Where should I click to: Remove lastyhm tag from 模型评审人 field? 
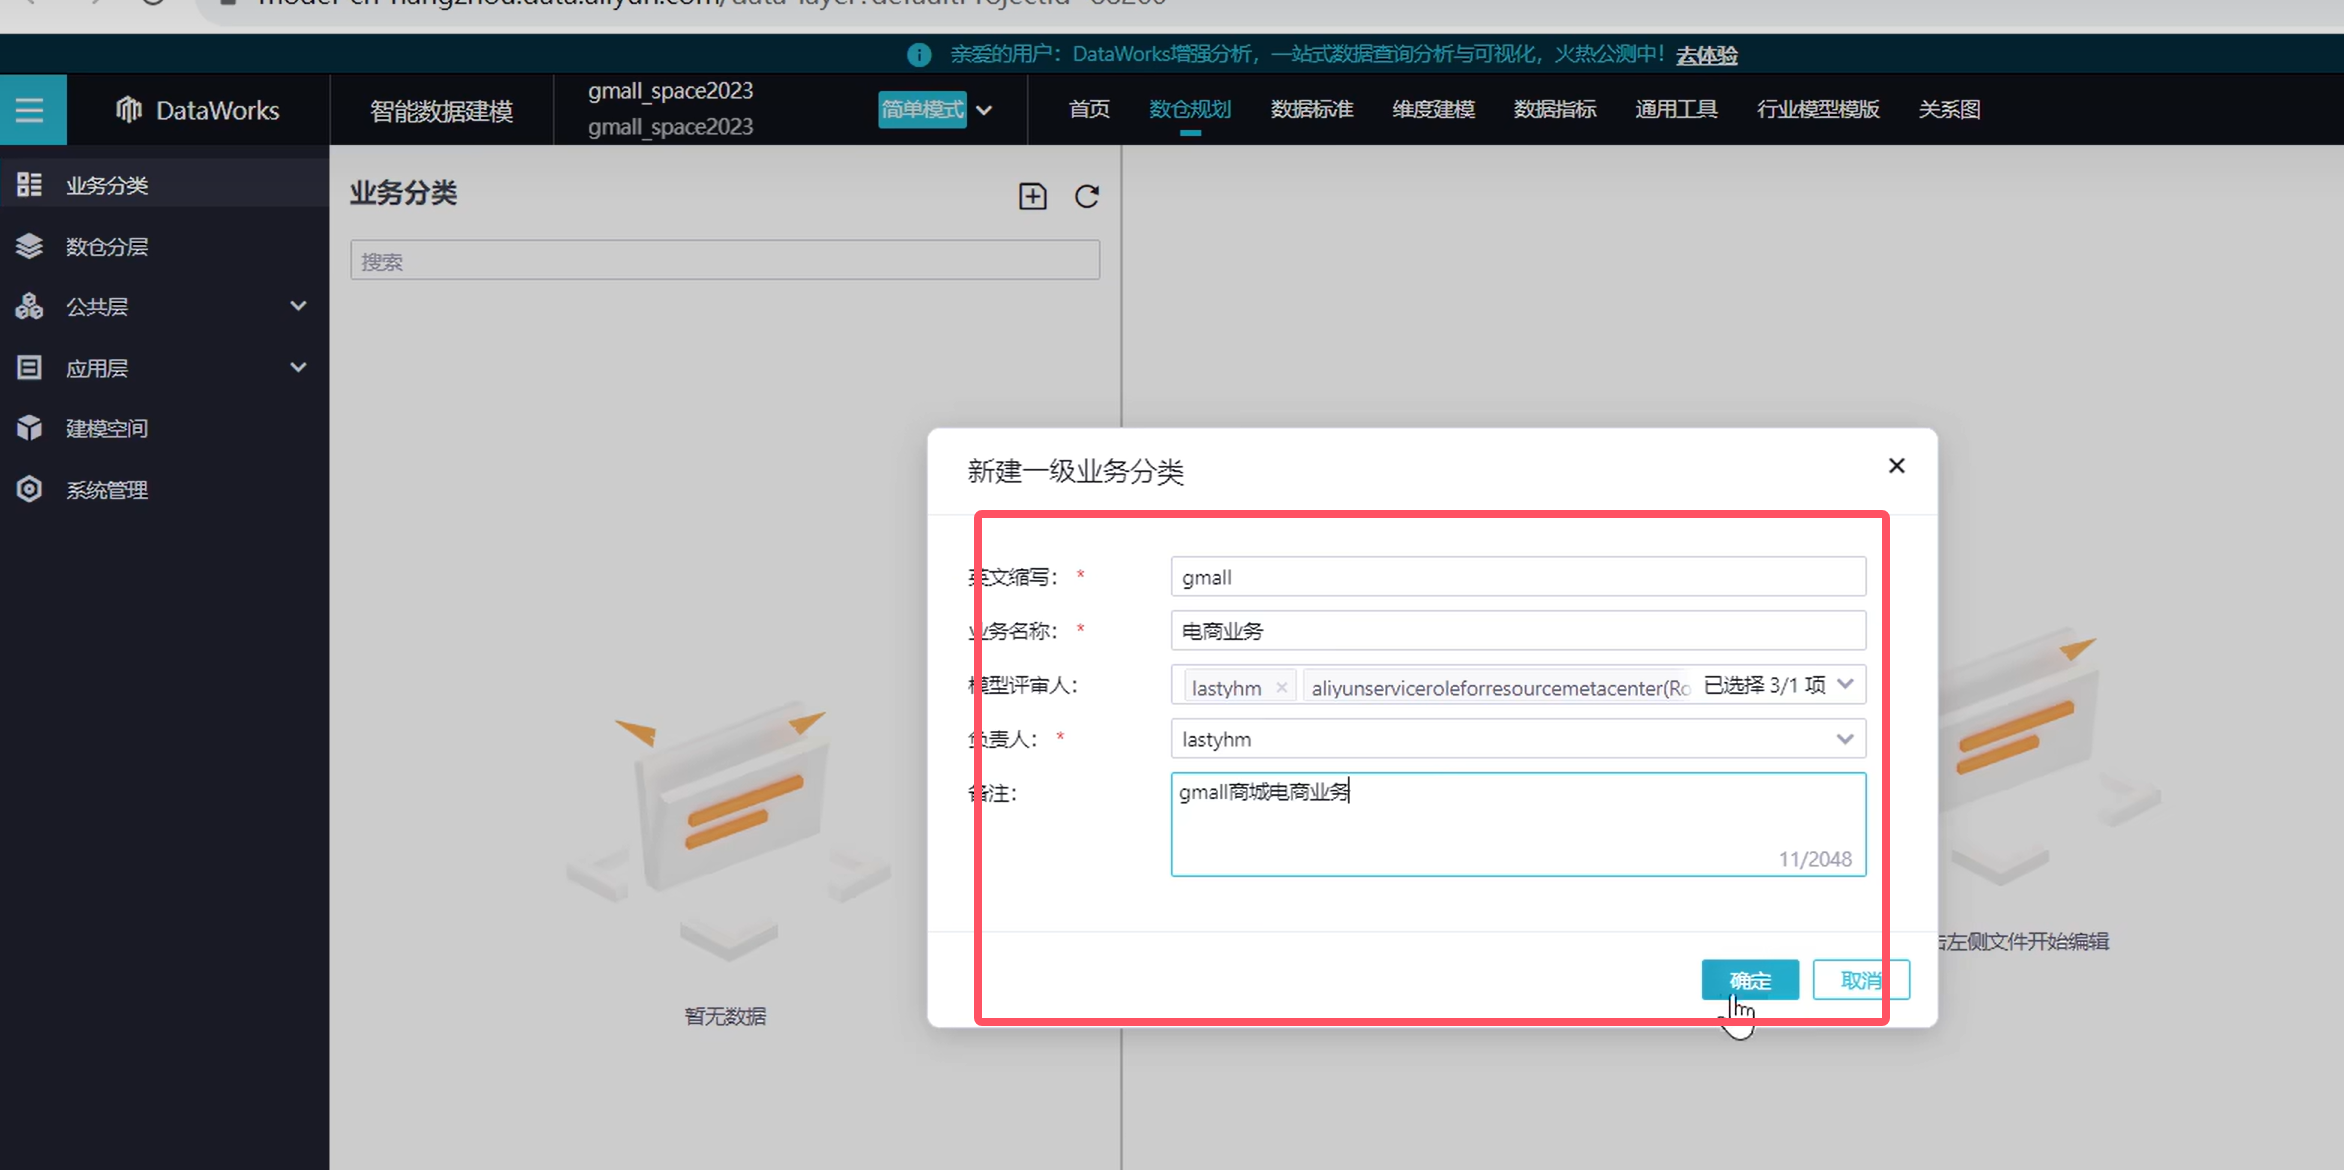[1281, 687]
